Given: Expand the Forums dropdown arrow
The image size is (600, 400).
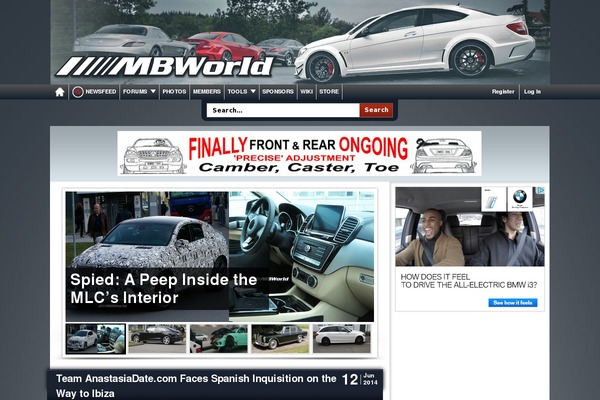Looking at the screenshot, I should click(x=153, y=91).
